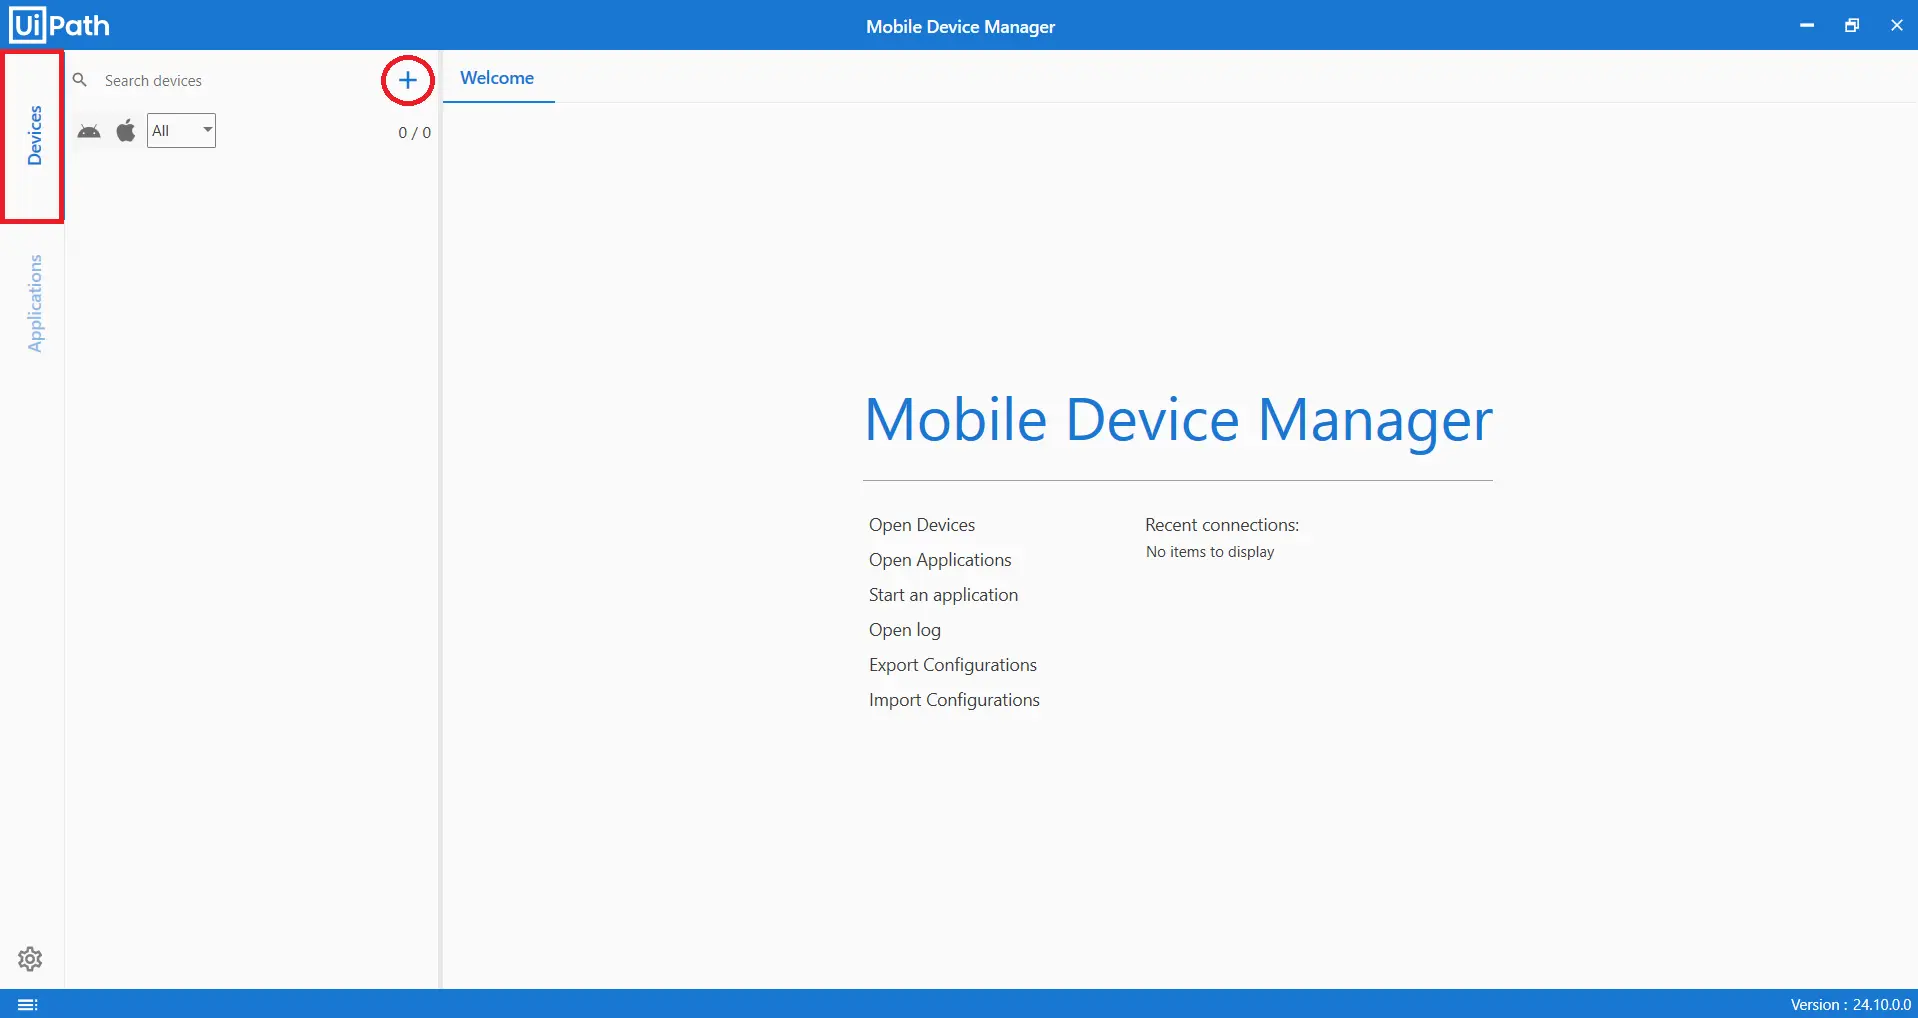Expand the All device filter dropdown
Image resolution: width=1918 pixels, height=1018 pixels.
pyautogui.click(x=181, y=131)
